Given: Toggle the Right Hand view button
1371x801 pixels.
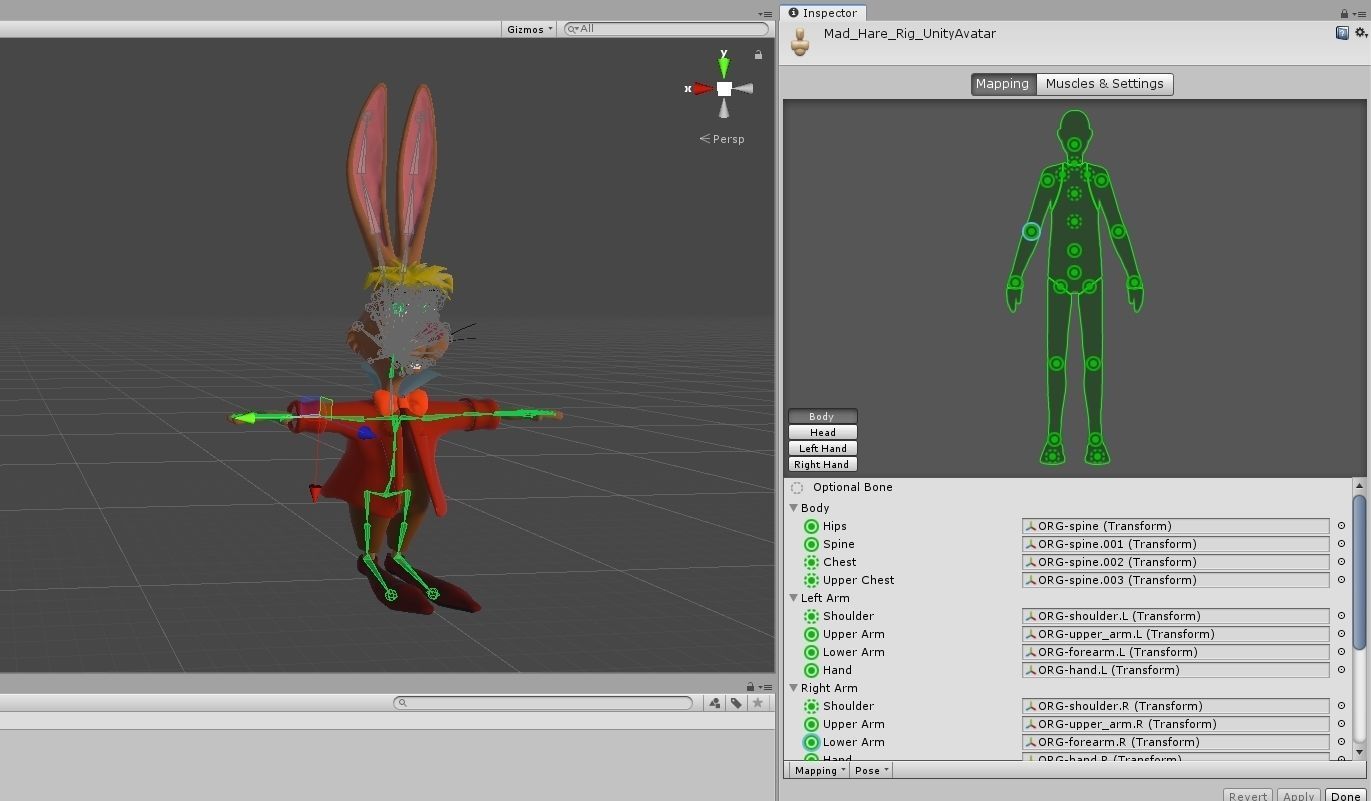Looking at the screenshot, I should tap(822, 464).
